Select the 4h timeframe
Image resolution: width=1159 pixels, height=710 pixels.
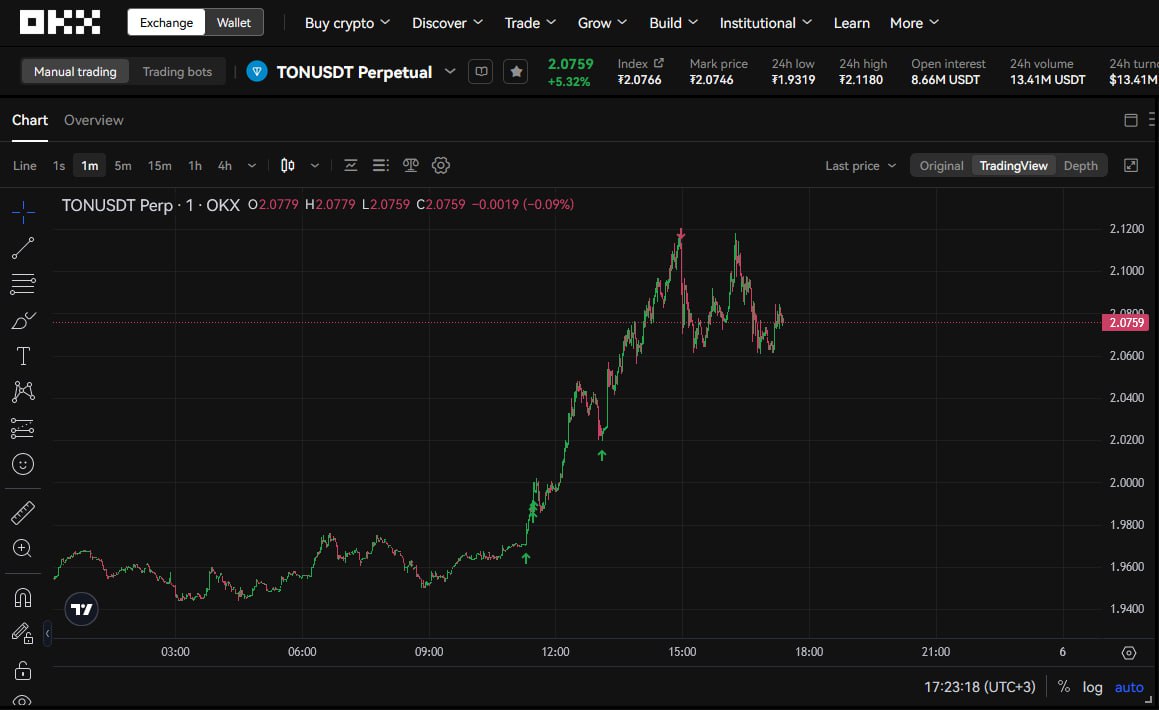click(225, 165)
